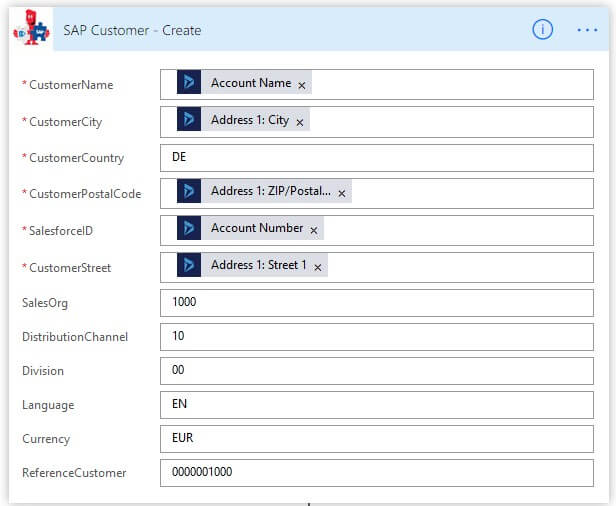Click the Dynamics icon on ZIP/Postal token
Image resolution: width=616 pixels, height=506 pixels.
pos(189,191)
